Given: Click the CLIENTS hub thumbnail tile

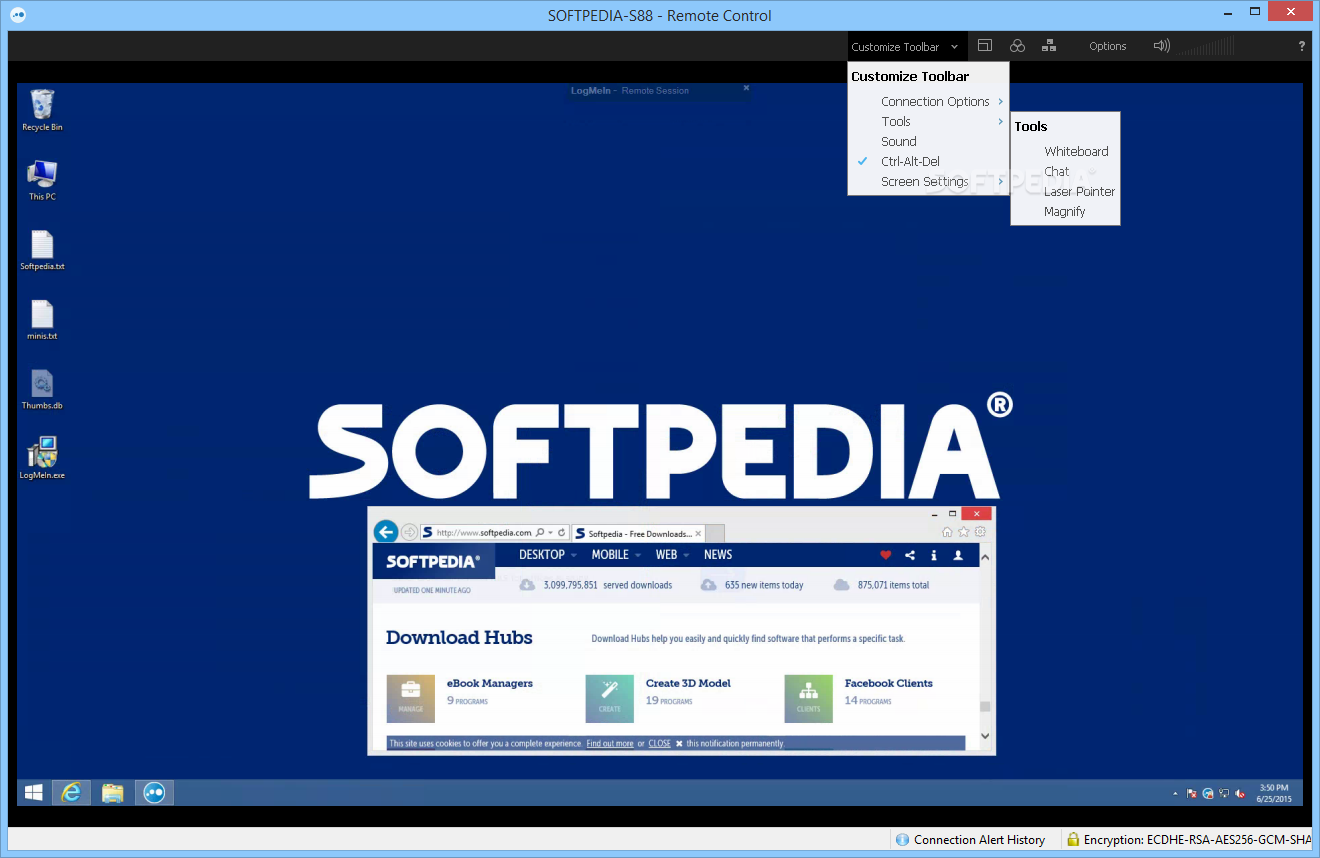Looking at the screenshot, I should [x=809, y=698].
